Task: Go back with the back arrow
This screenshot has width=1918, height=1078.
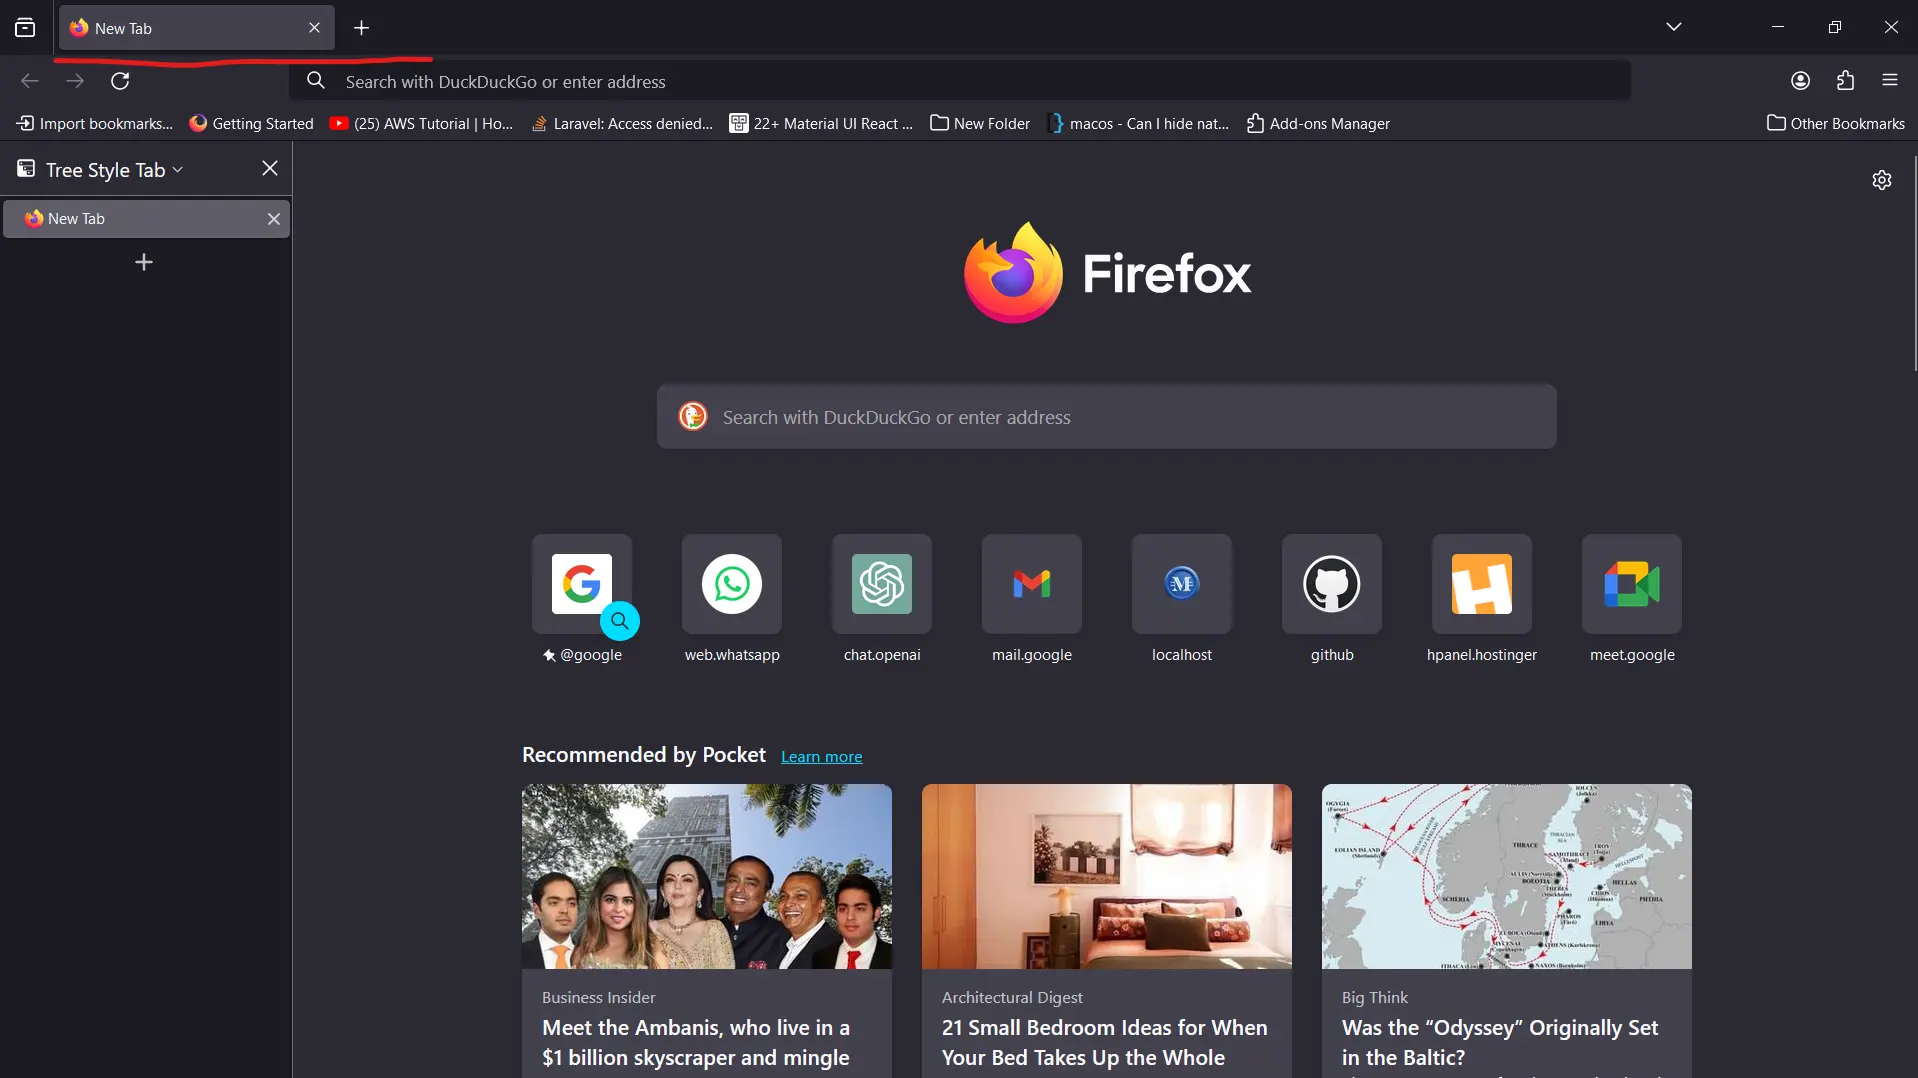Action: 30,81
